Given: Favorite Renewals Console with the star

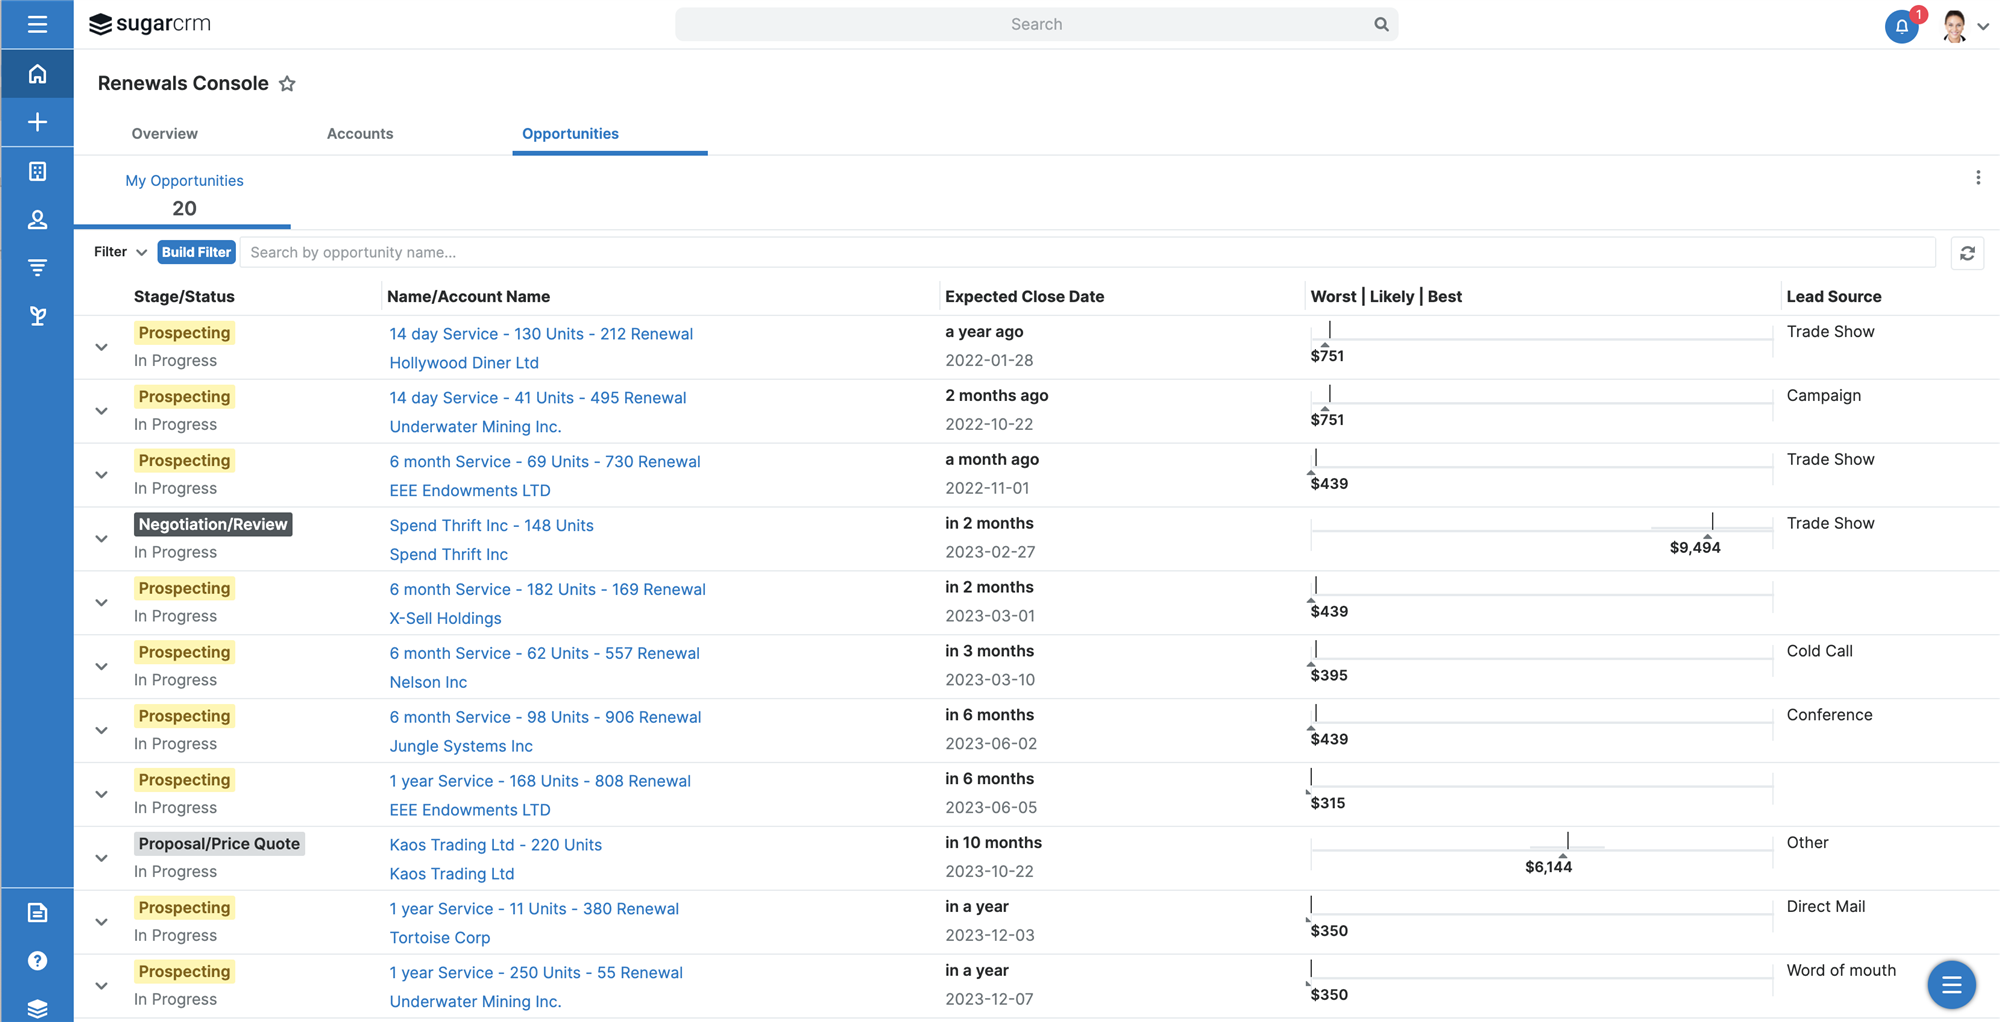Looking at the screenshot, I should (287, 84).
